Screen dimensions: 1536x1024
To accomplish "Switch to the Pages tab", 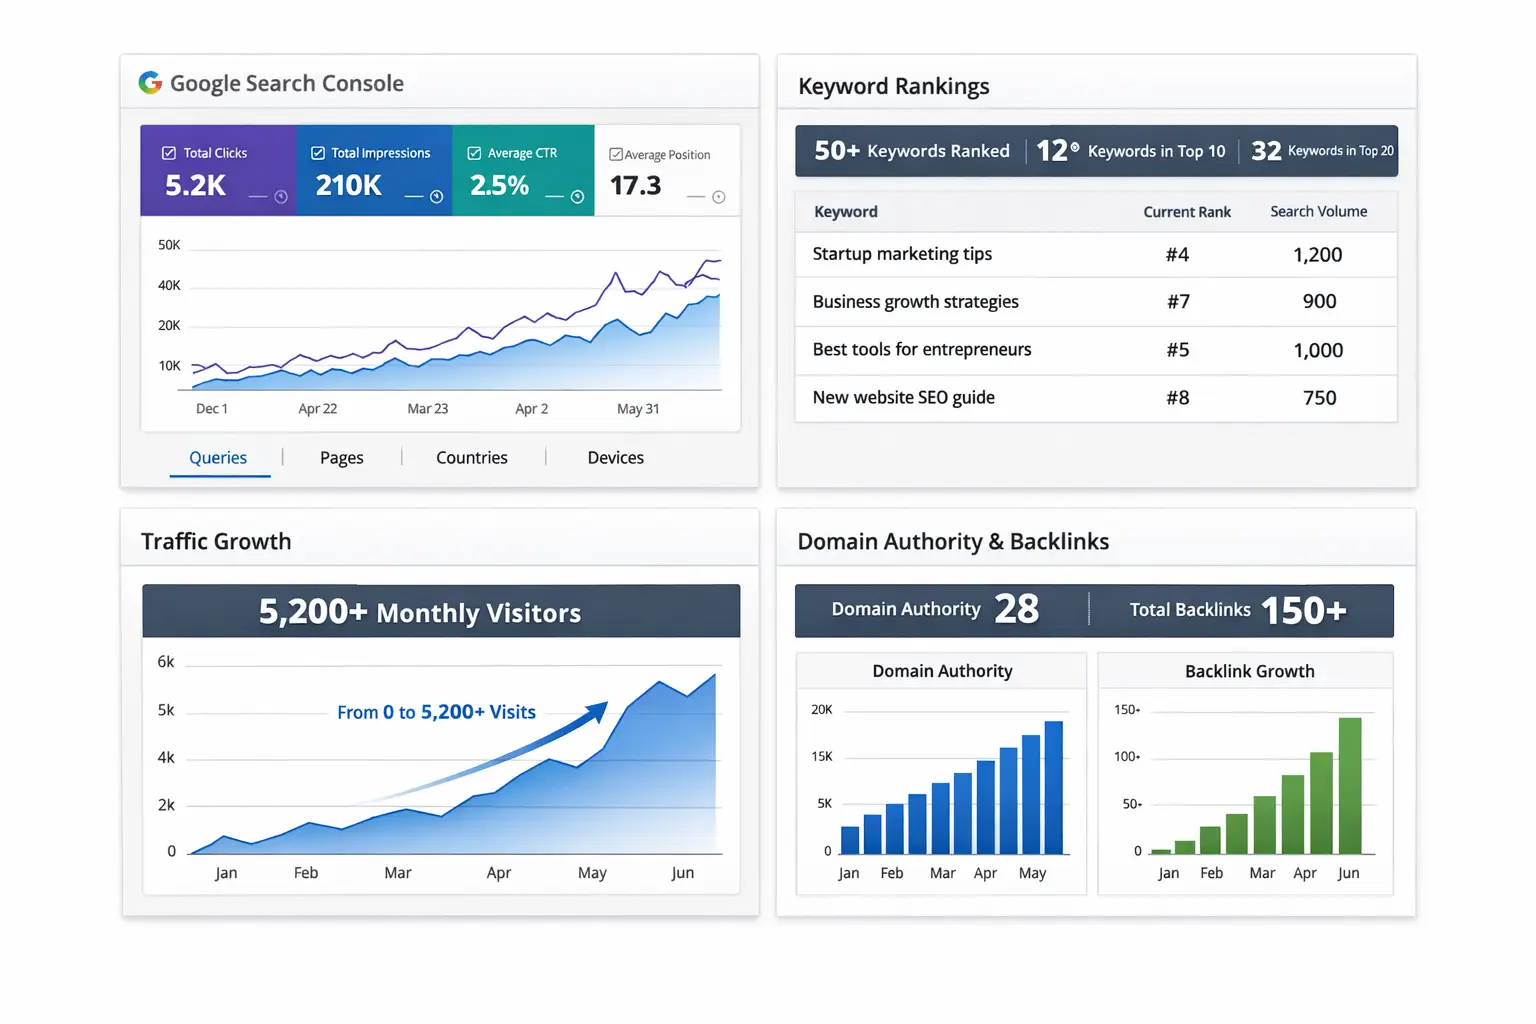I will 341,457.
